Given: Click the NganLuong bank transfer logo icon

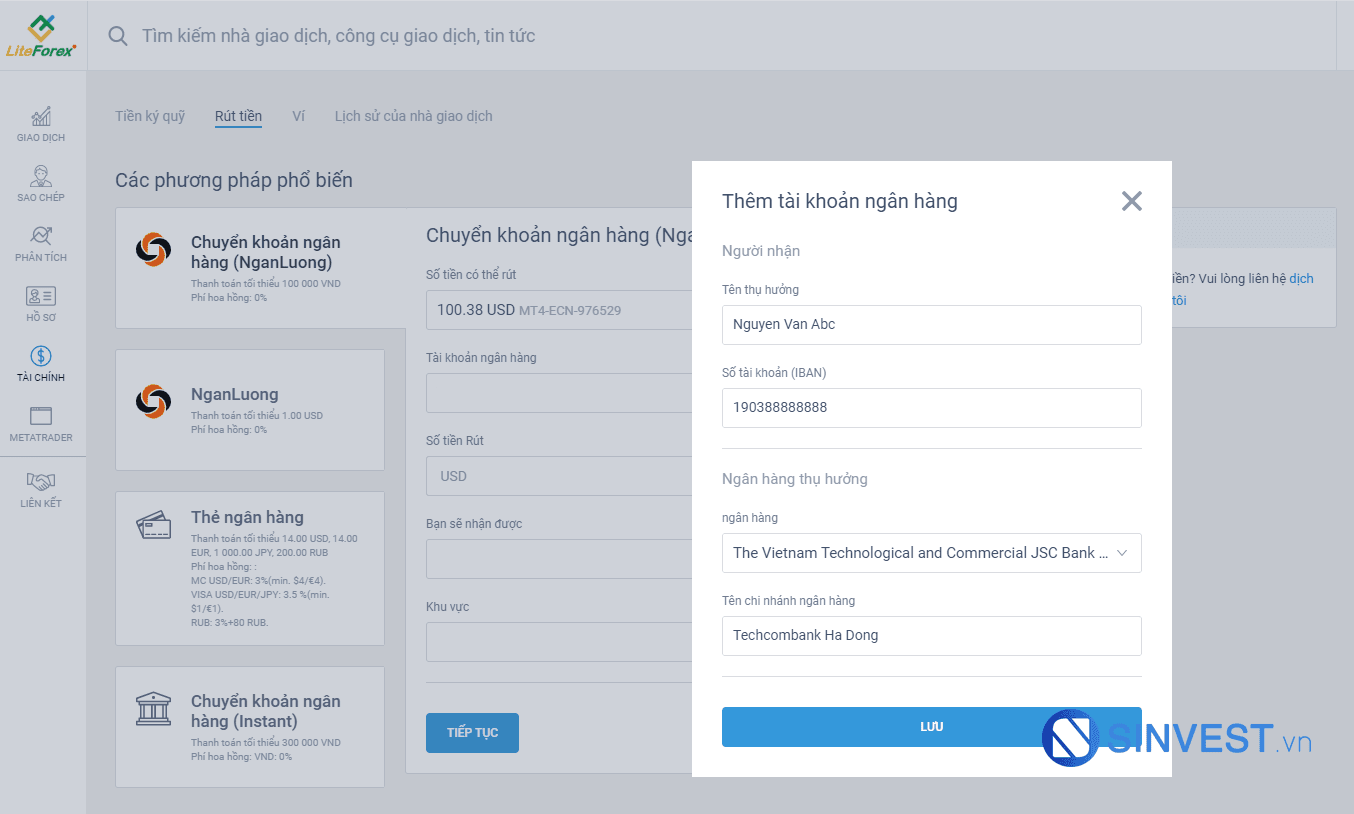Looking at the screenshot, I should tap(153, 250).
